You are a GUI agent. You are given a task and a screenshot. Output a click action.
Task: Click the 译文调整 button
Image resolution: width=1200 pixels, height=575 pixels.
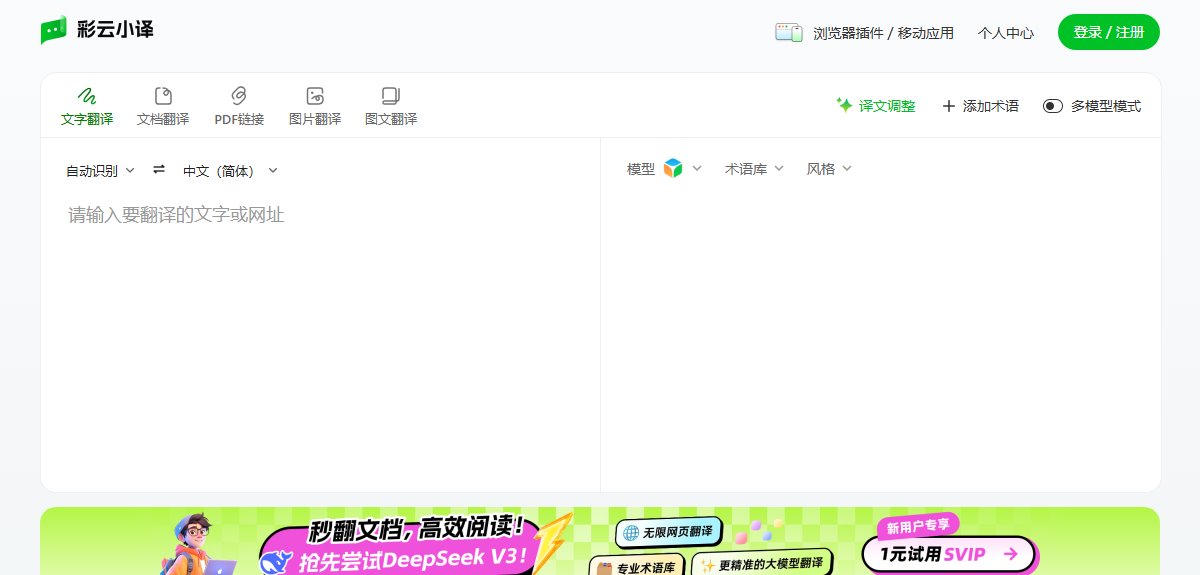click(x=875, y=106)
